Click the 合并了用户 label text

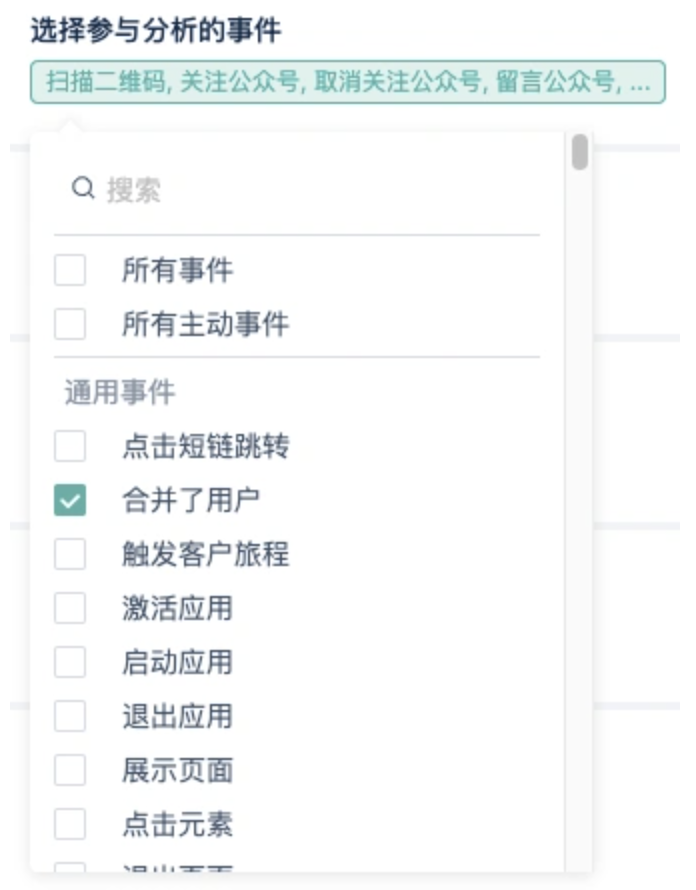pyautogui.click(x=191, y=500)
